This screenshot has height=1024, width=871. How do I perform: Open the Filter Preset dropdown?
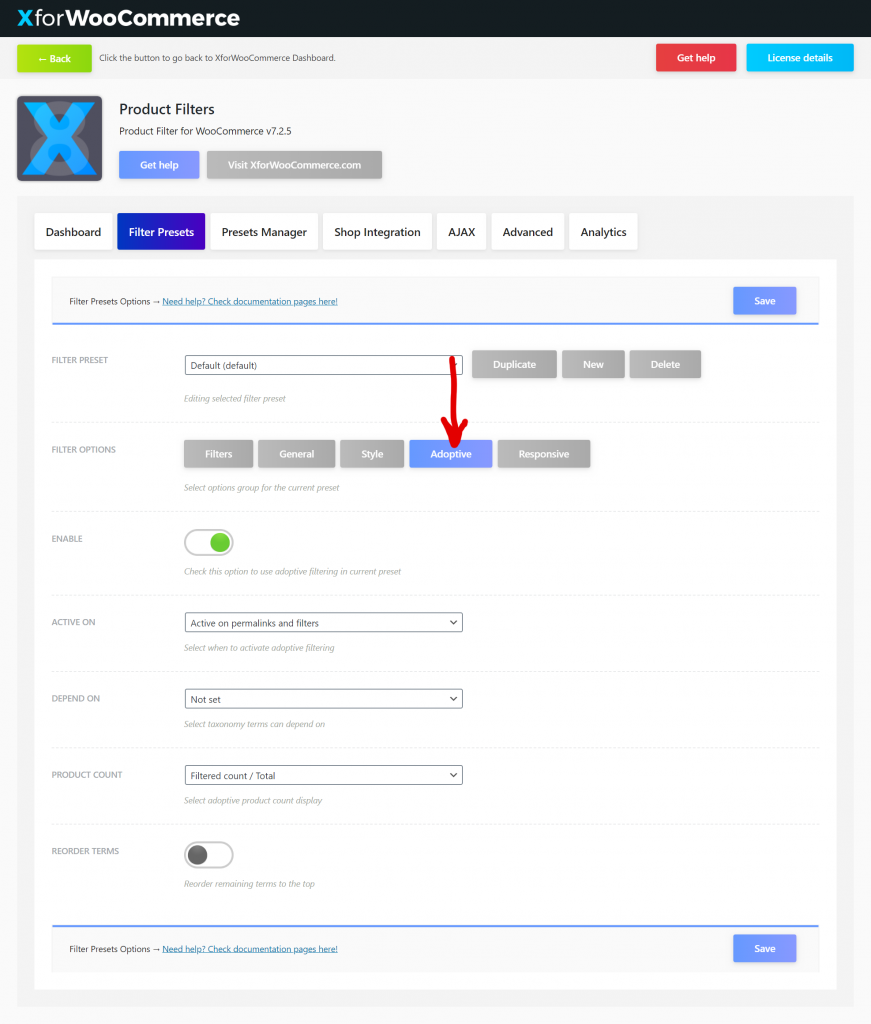click(x=323, y=365)
